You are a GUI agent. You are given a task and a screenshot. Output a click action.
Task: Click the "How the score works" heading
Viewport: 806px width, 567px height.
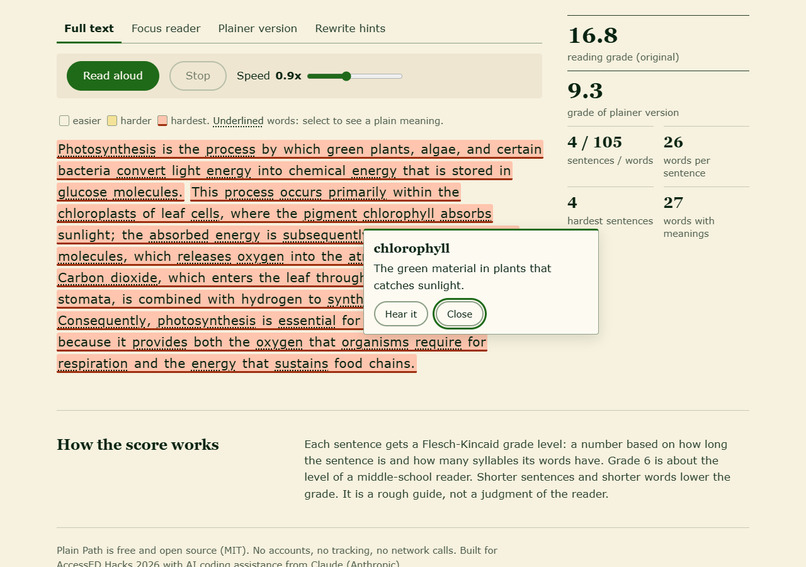(138, 445)
